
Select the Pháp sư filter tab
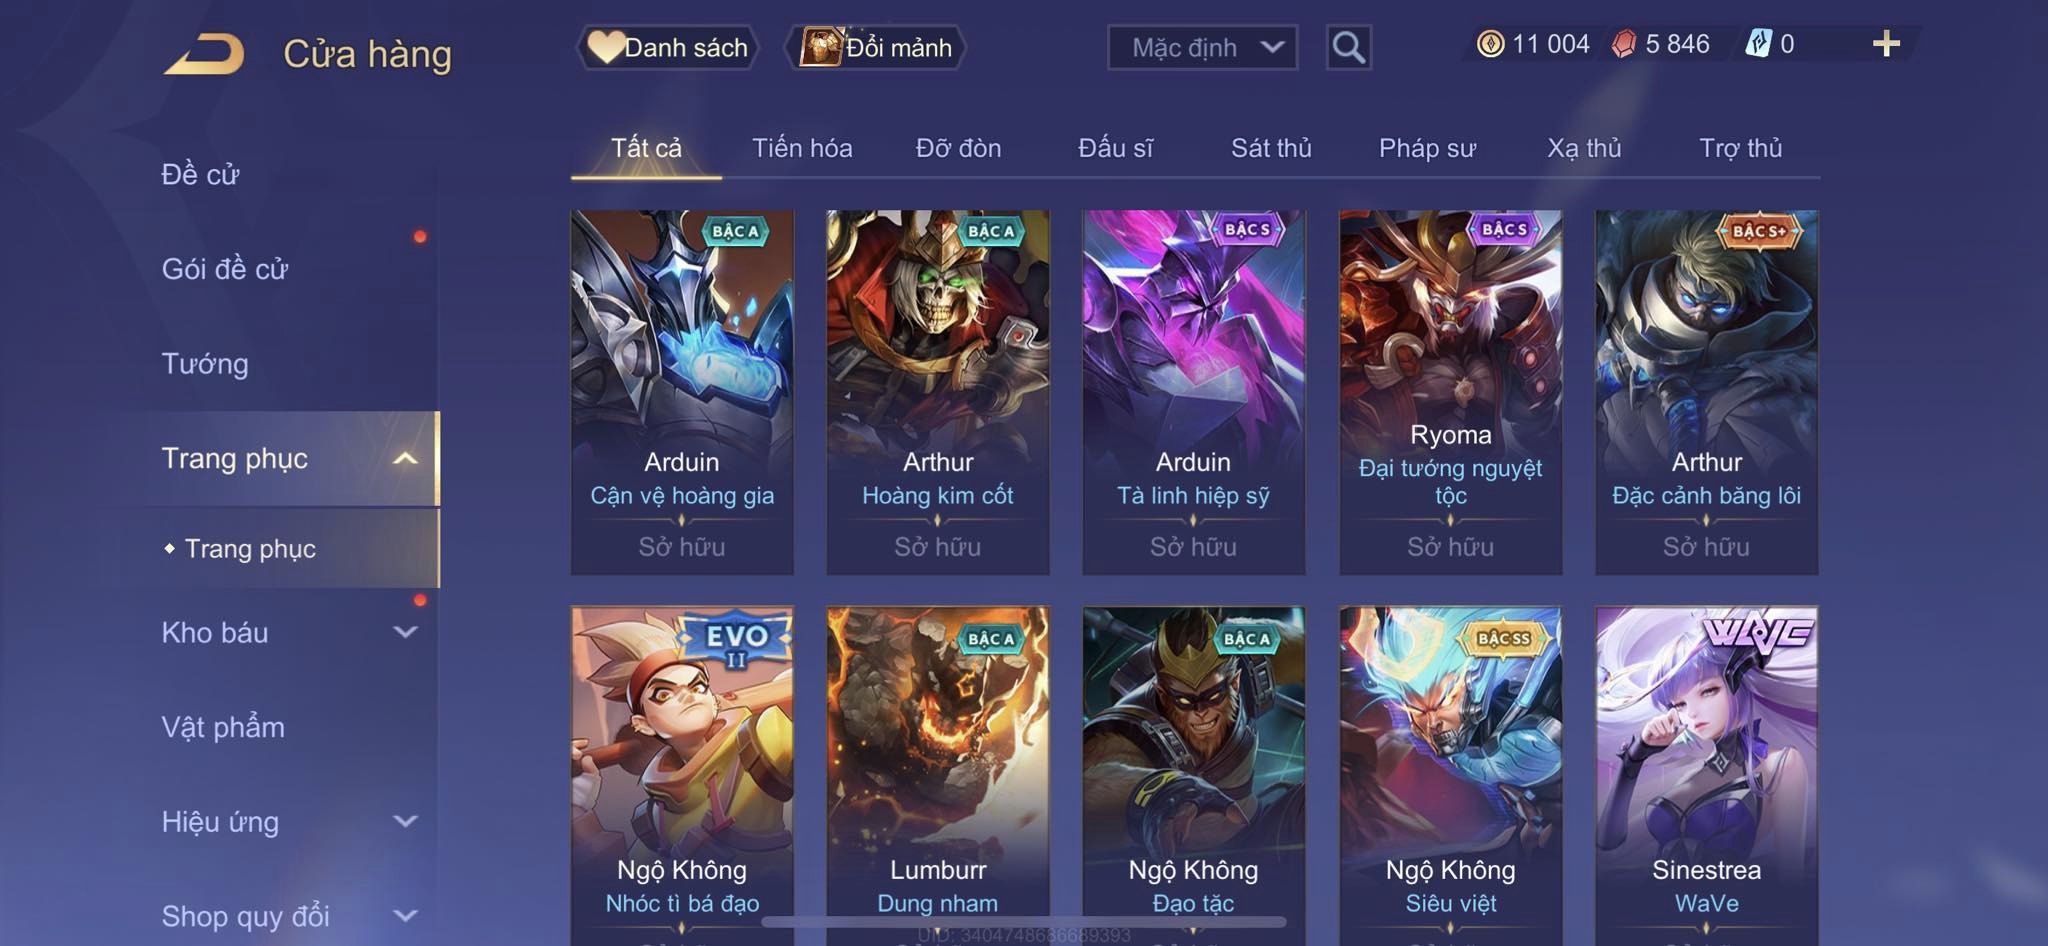[1427, 148]
